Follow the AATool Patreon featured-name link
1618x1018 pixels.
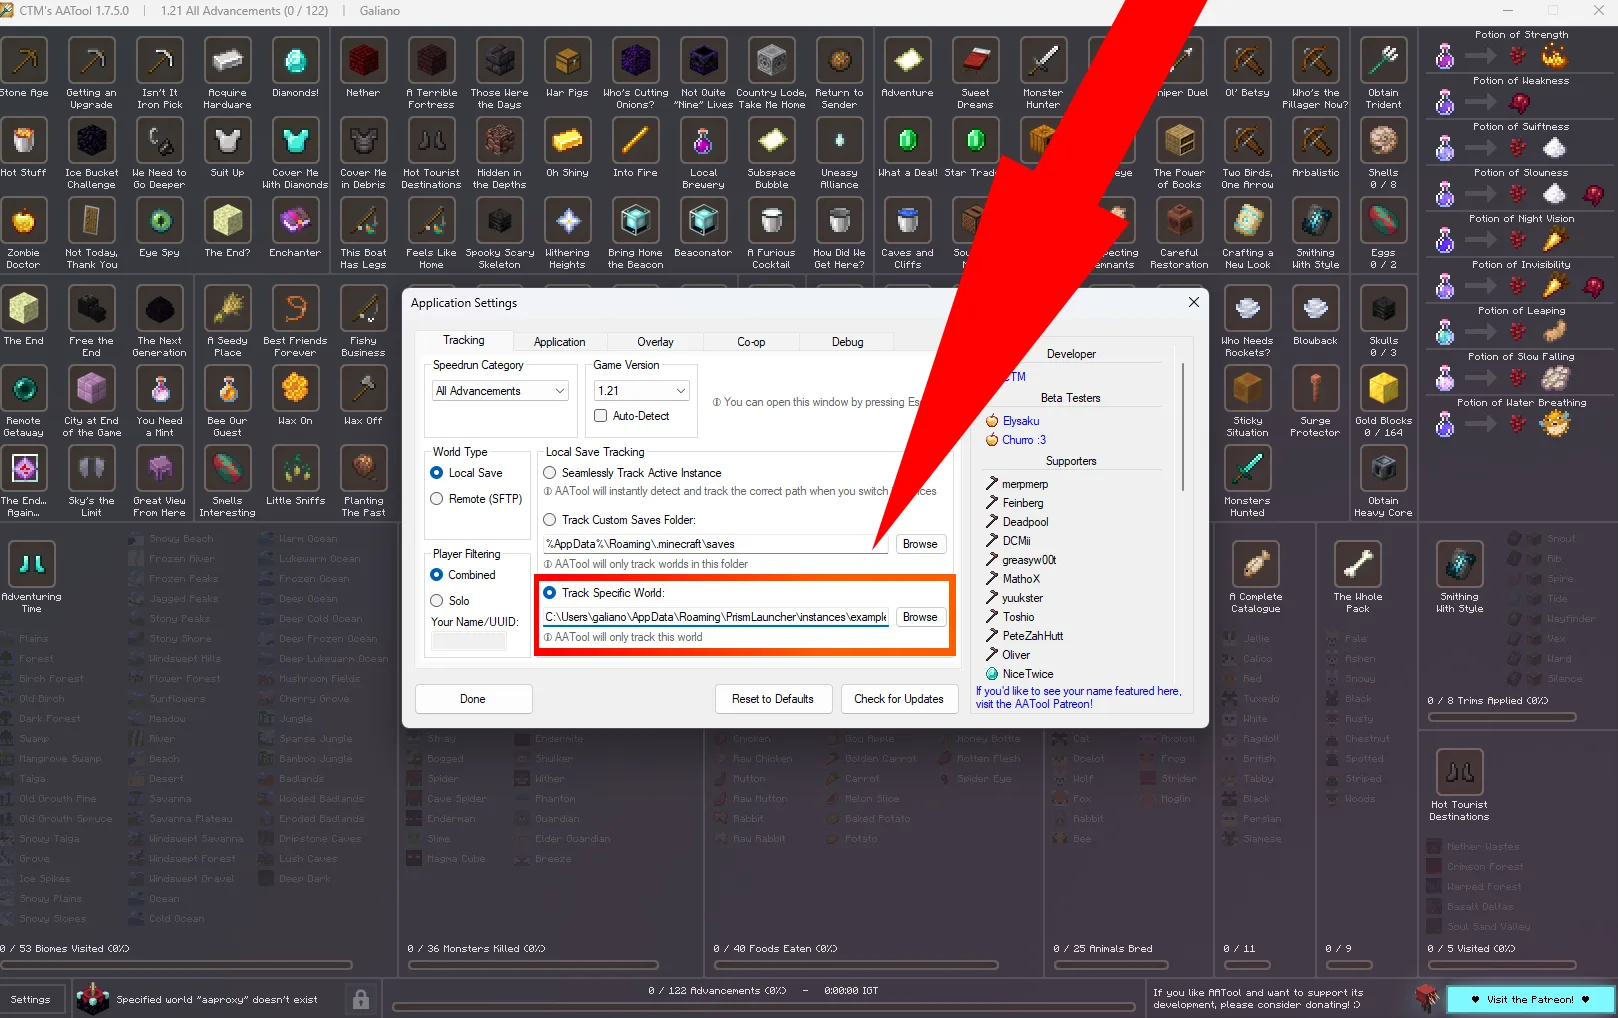point(1079,697)
